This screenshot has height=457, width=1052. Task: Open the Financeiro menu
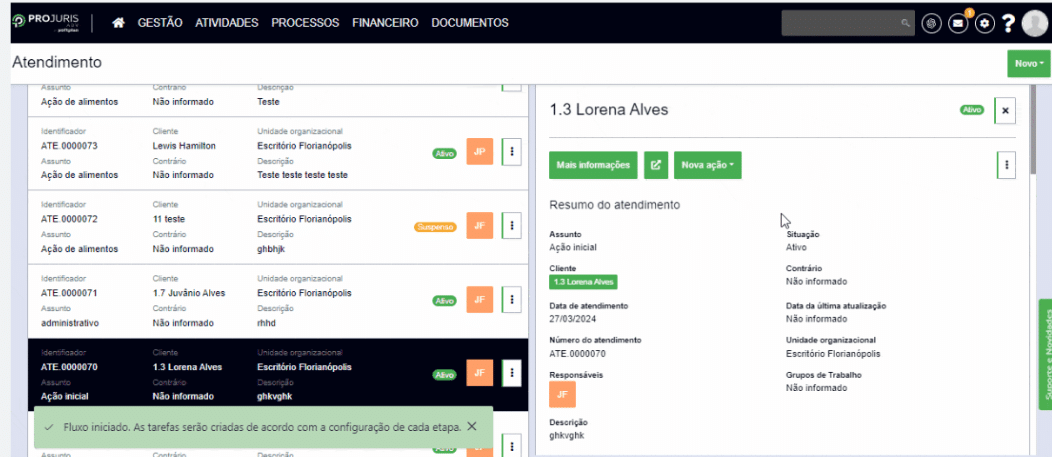tap(385, 23)
